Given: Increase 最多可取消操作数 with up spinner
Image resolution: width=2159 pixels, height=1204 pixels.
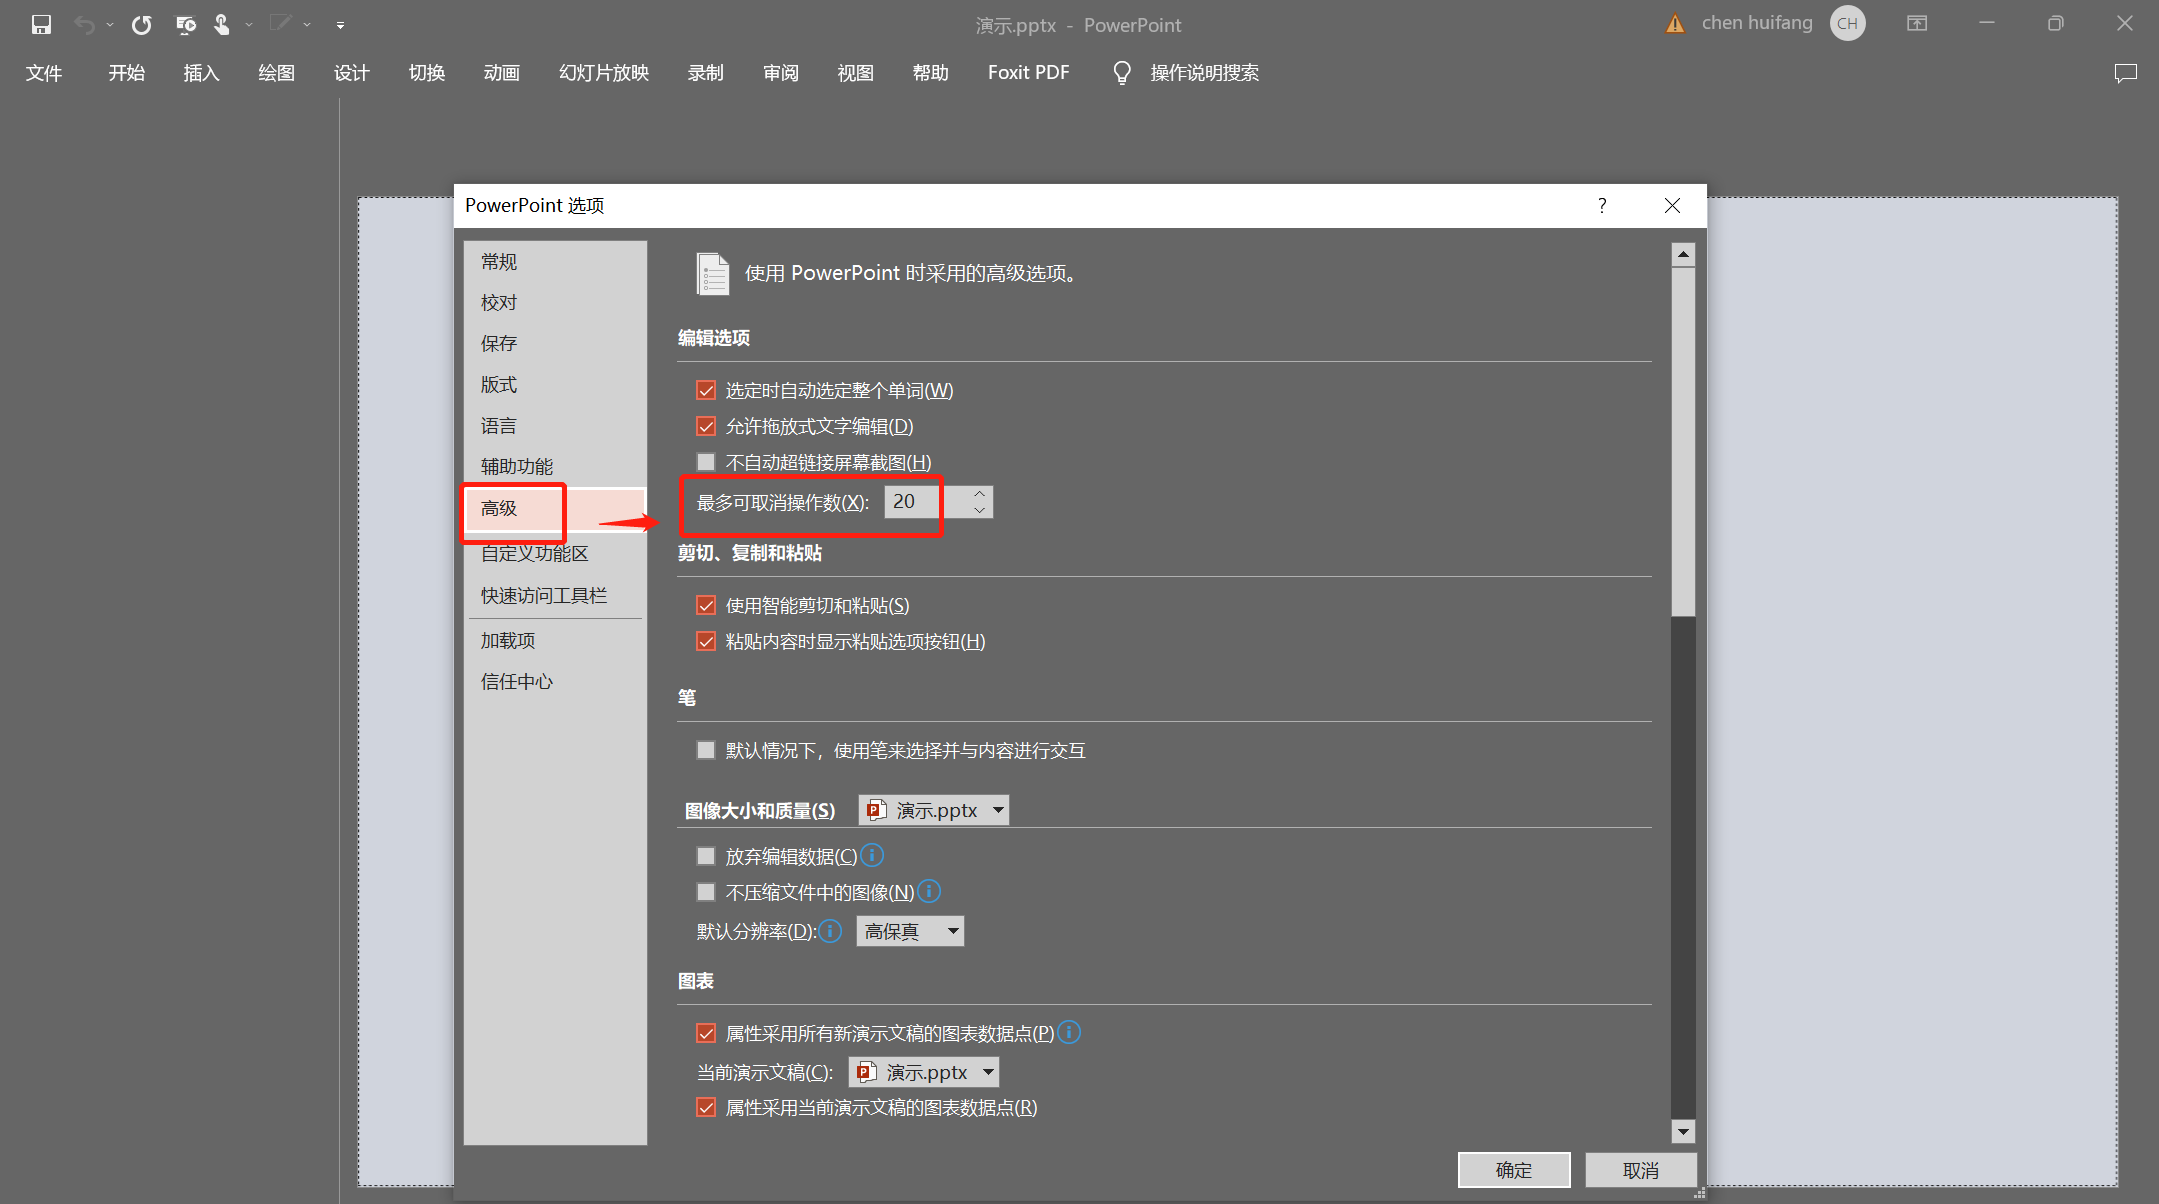Looking at the screenshot, I should [979, 494].
